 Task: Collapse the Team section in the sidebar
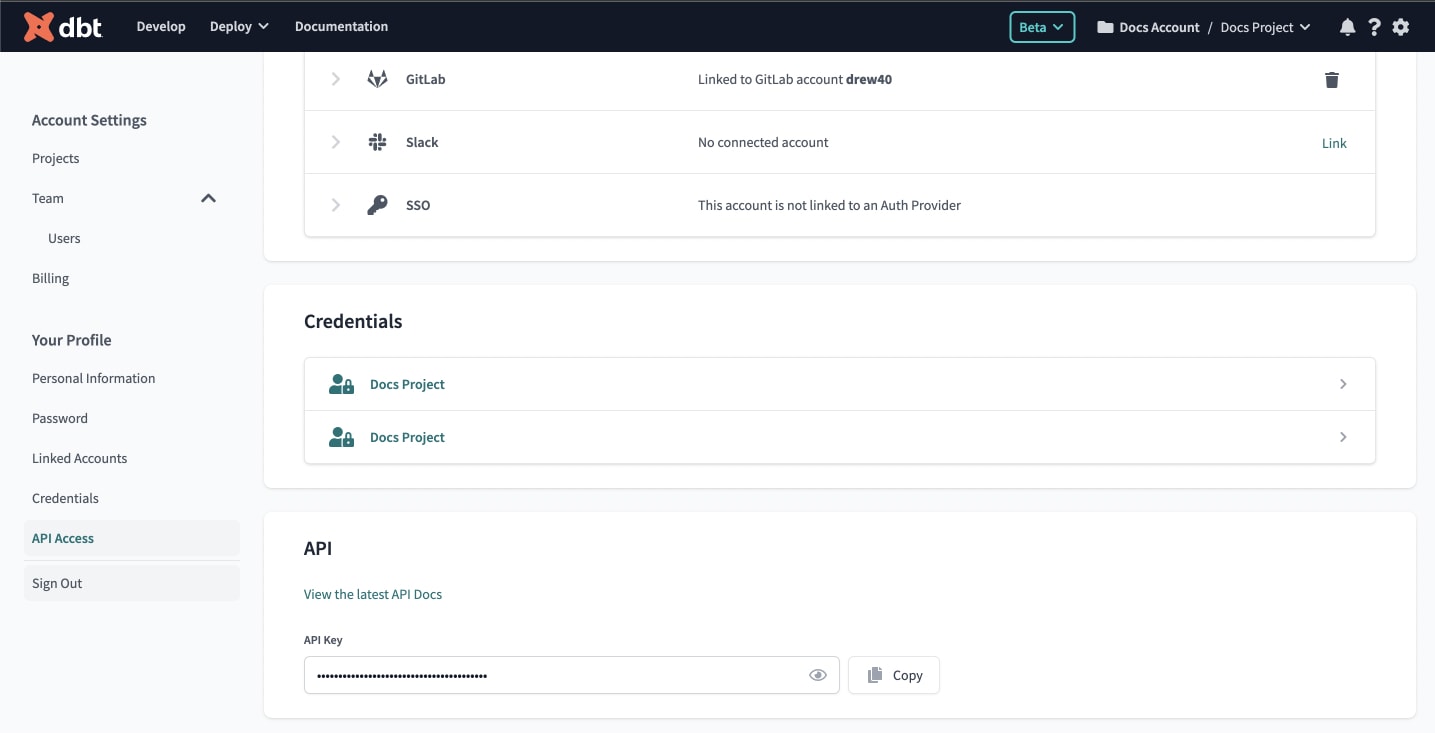pyautogui.click(x=208, y=198)
